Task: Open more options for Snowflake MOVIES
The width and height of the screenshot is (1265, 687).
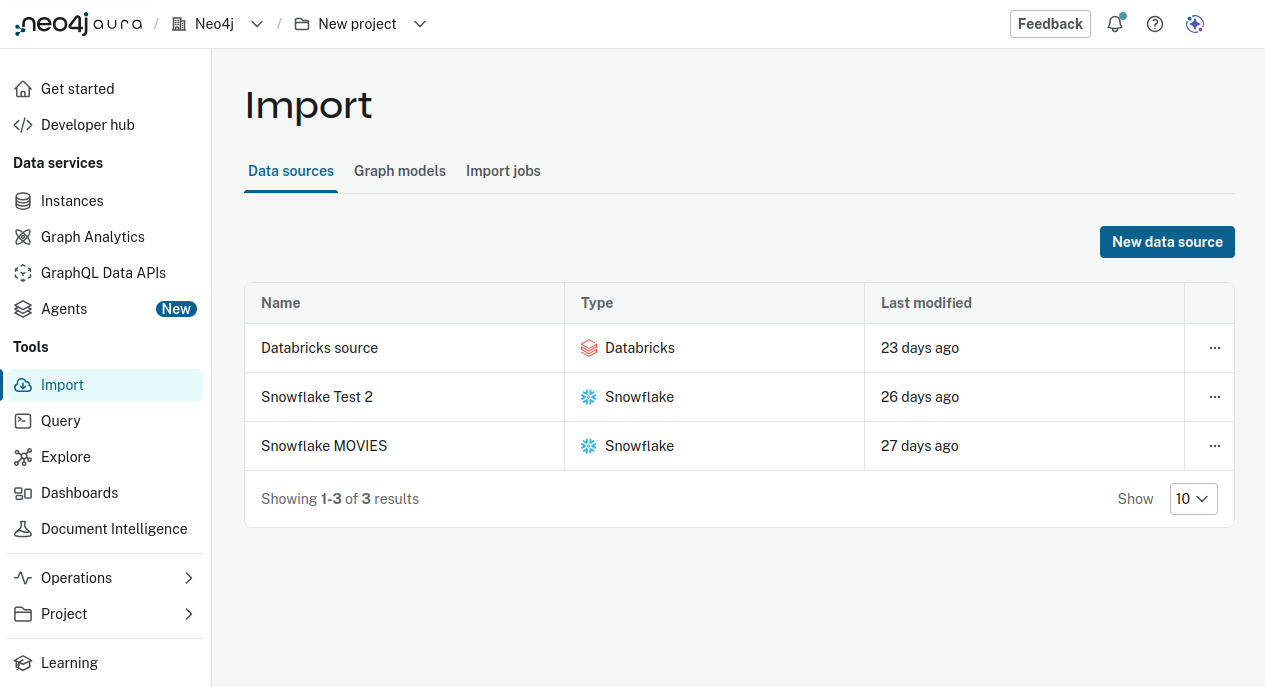Action: click(1215, 446)
